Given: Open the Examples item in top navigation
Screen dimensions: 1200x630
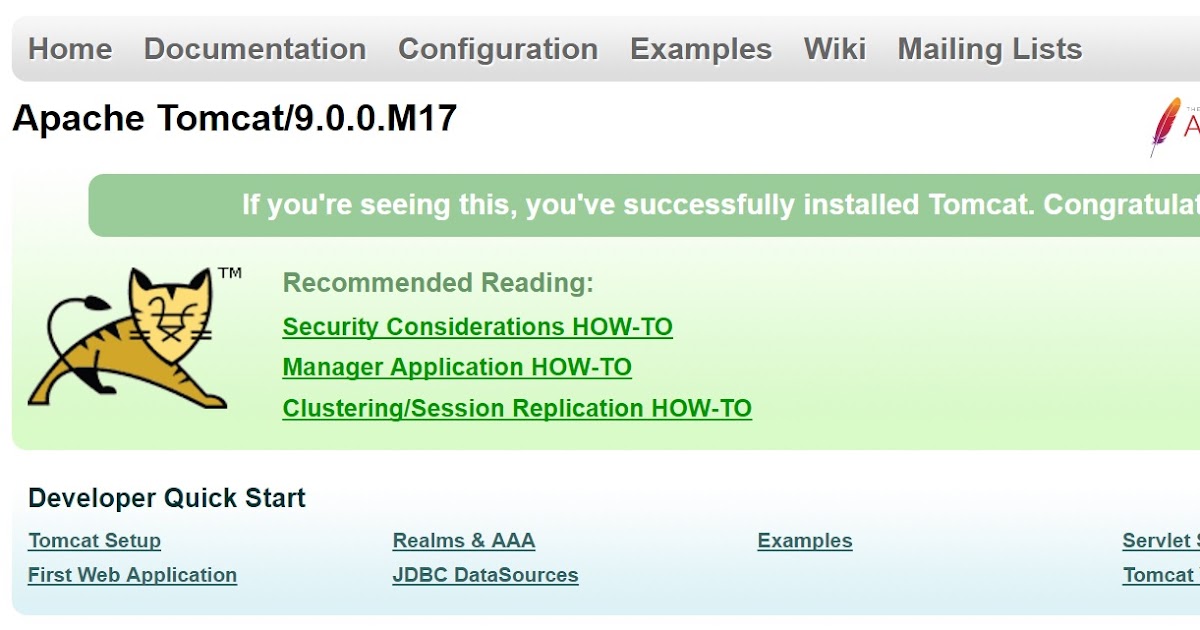Looking at the screenshot, I should [701, 49].
